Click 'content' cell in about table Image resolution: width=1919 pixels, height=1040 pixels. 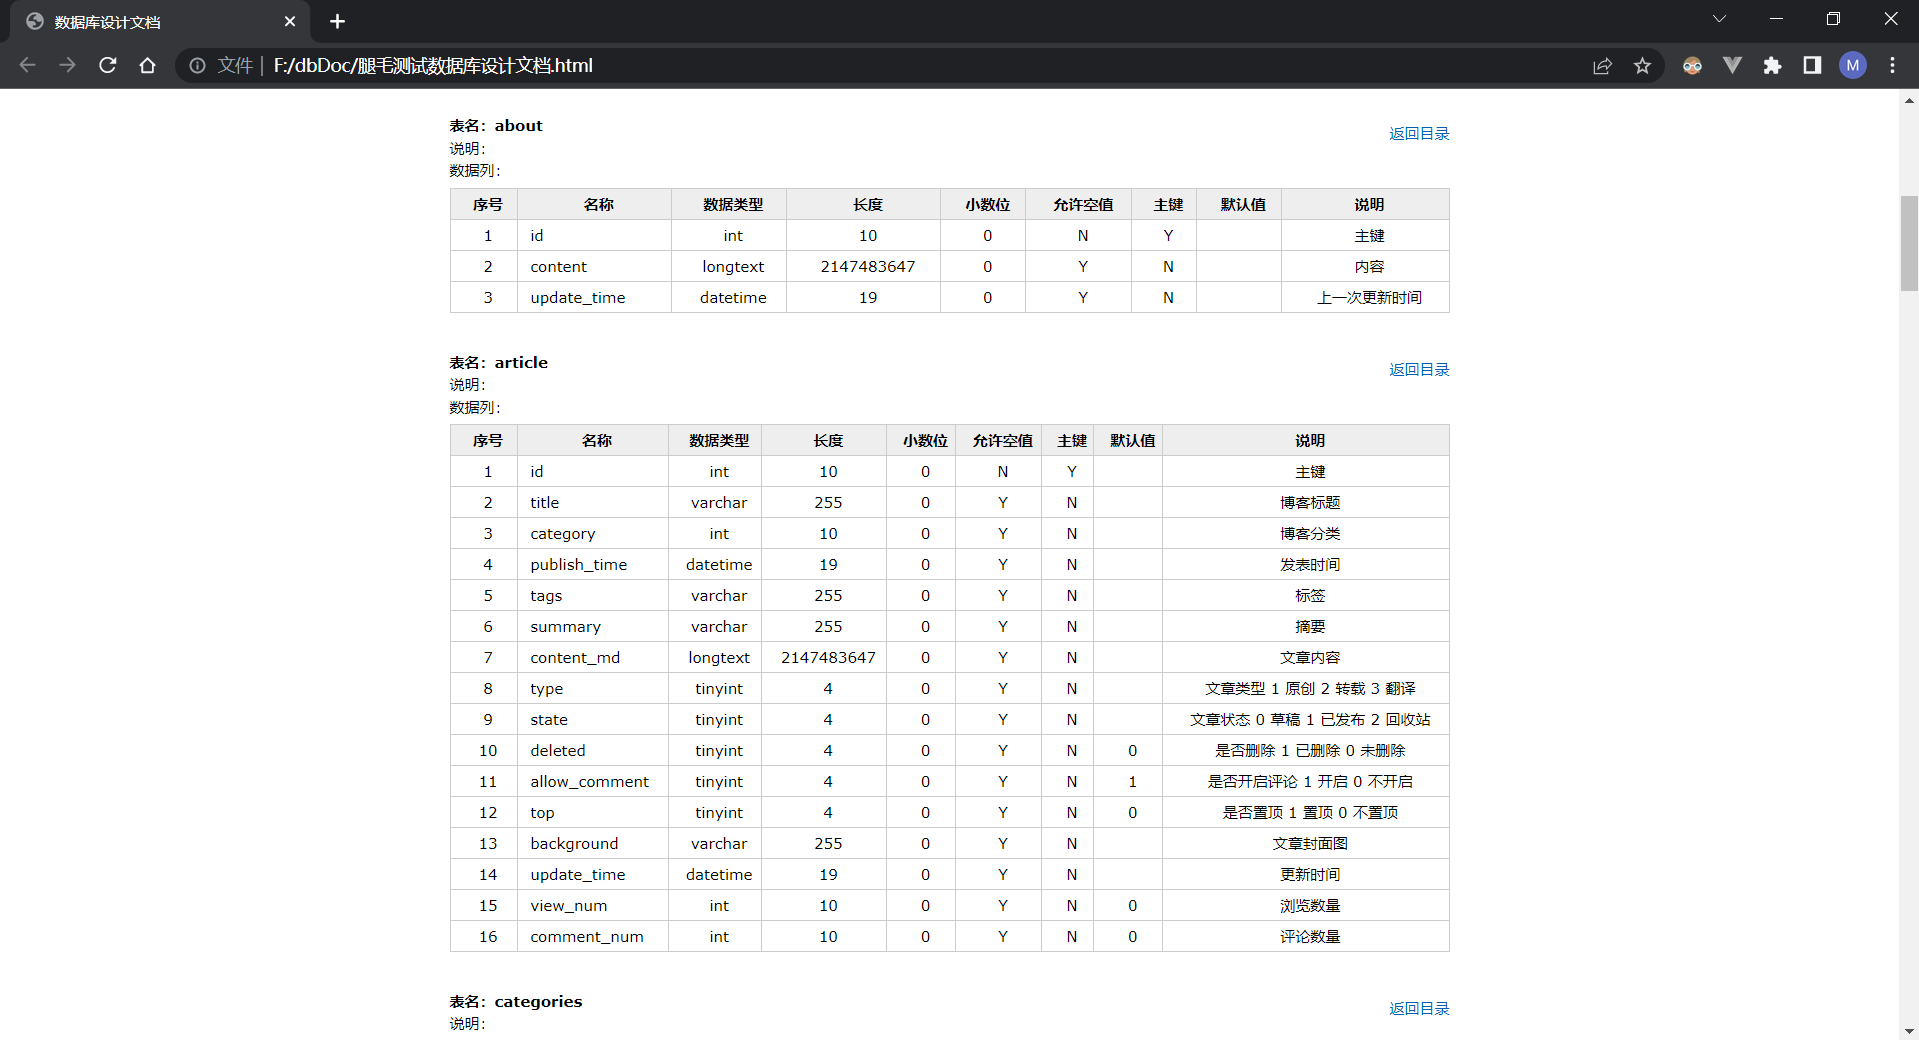[594, 266]
